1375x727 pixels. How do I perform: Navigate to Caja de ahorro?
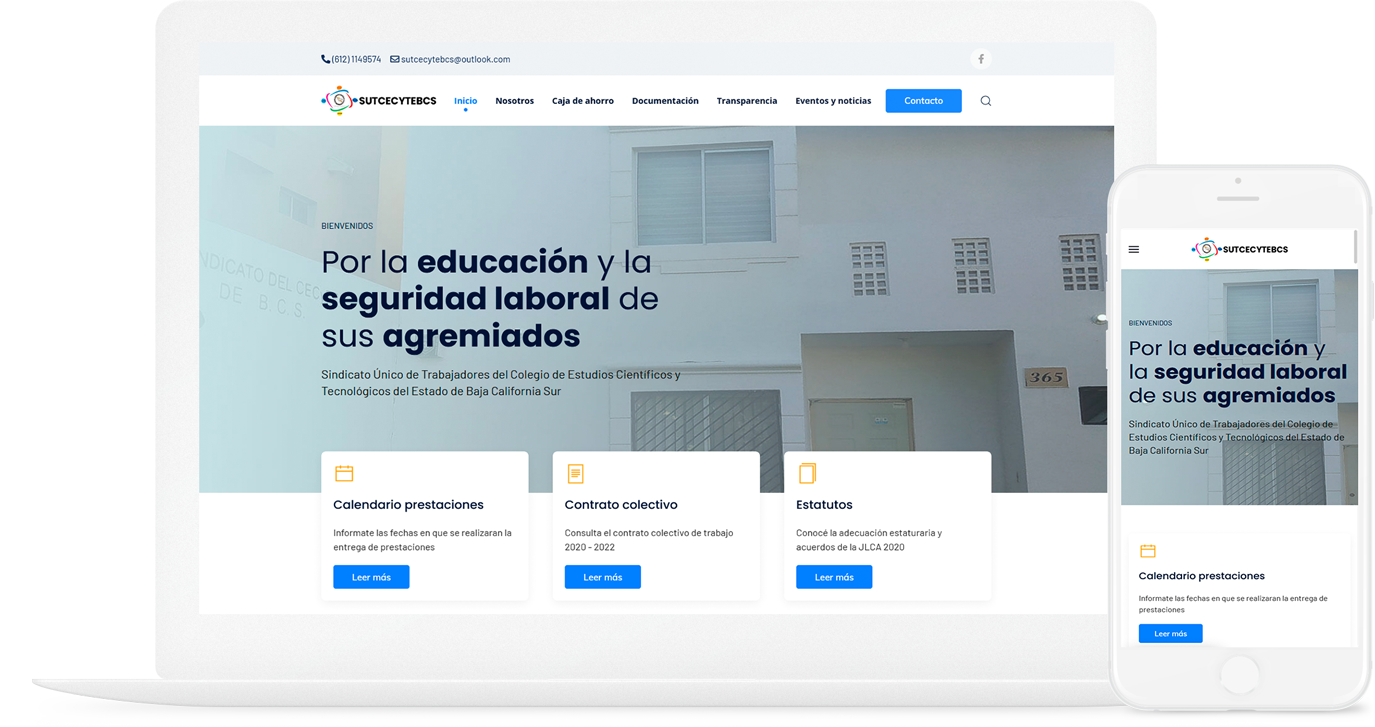click(583, 100)
